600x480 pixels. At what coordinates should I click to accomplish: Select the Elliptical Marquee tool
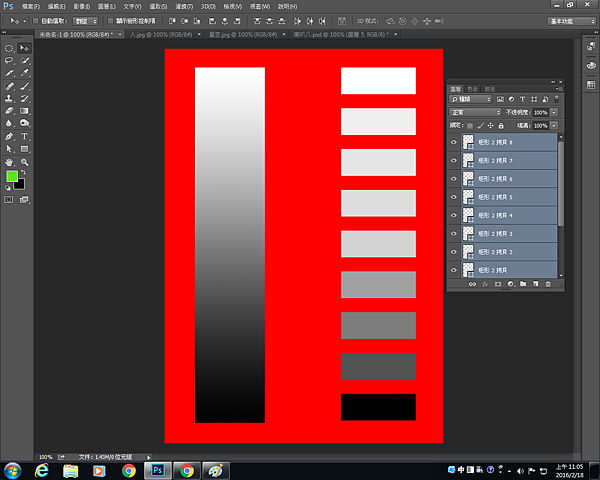(x=9, y=48)
